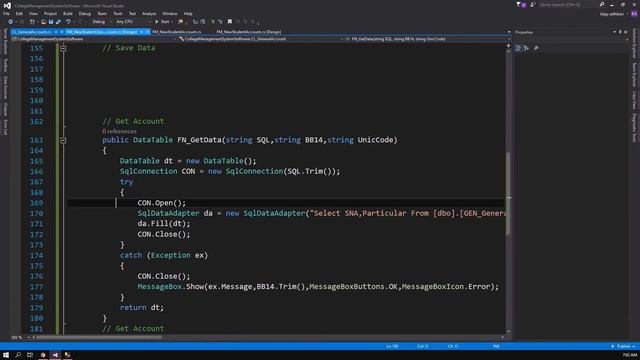Open the Data Sources side tab

point(5,87)
